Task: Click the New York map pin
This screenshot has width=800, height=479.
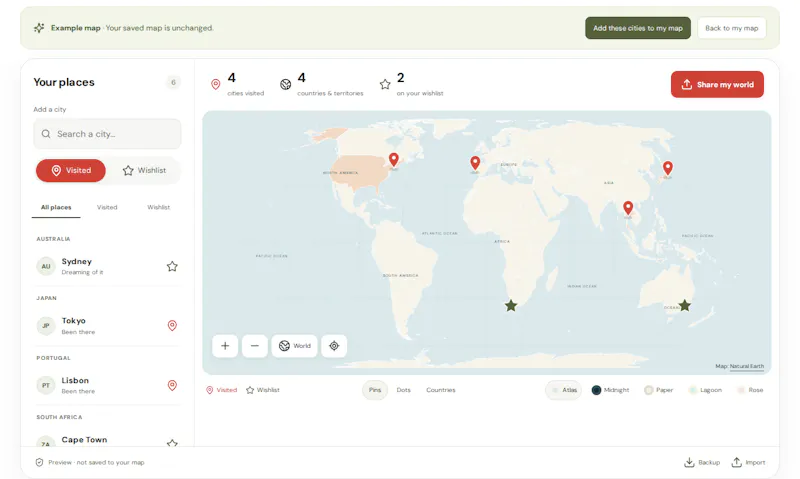Action: click(393, 160)
